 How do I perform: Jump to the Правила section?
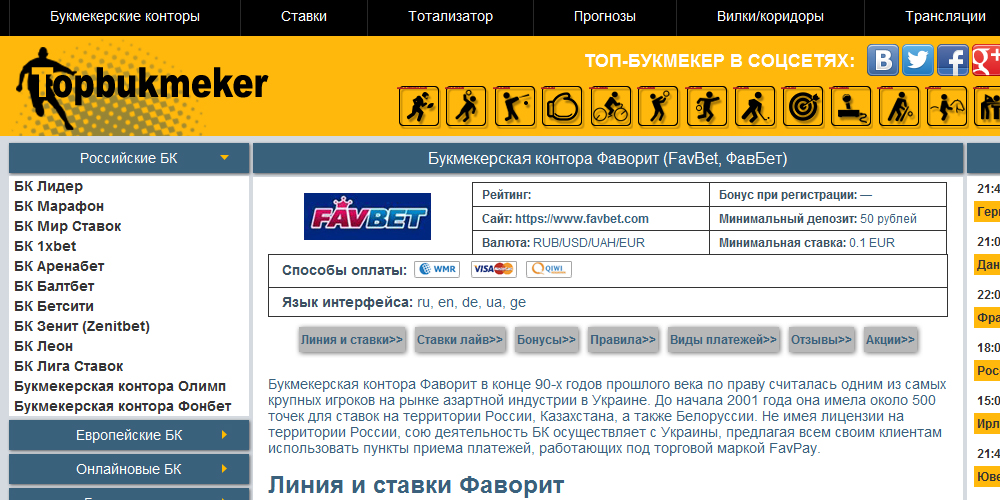623,340
